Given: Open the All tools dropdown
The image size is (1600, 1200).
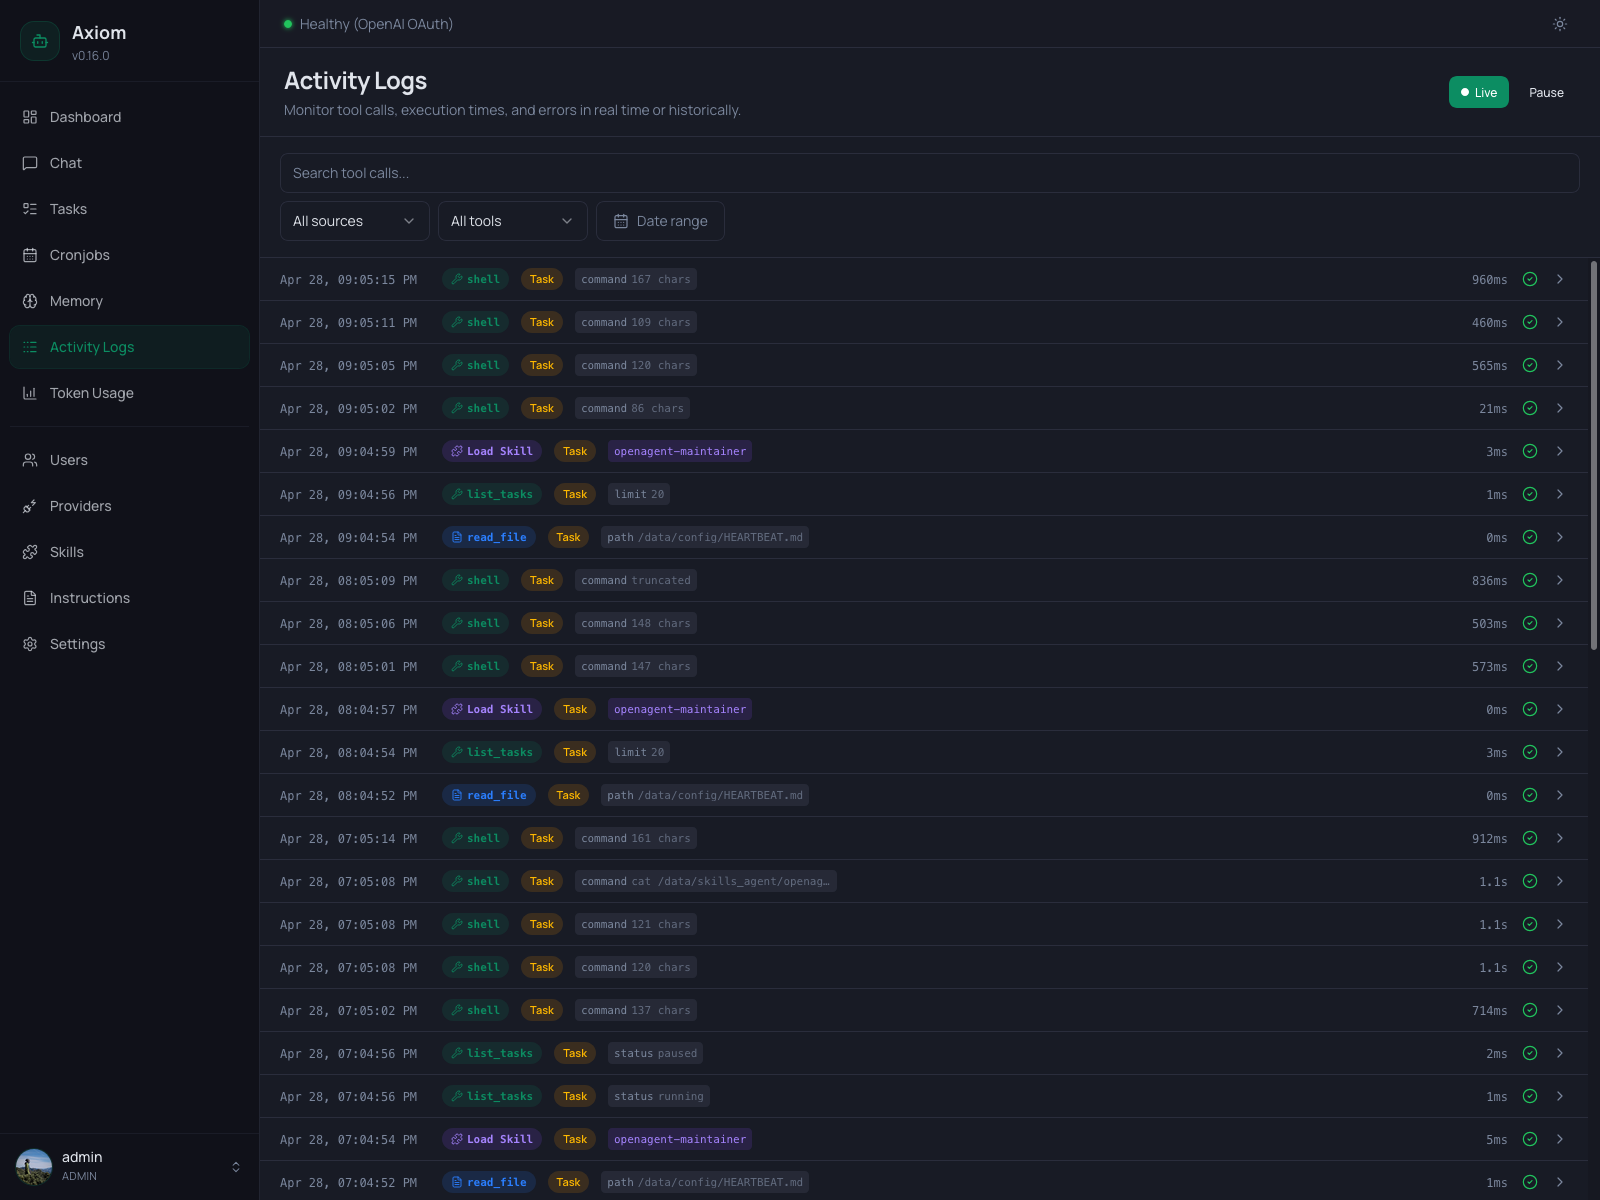Looking at the screenshot, I should 512,221.
